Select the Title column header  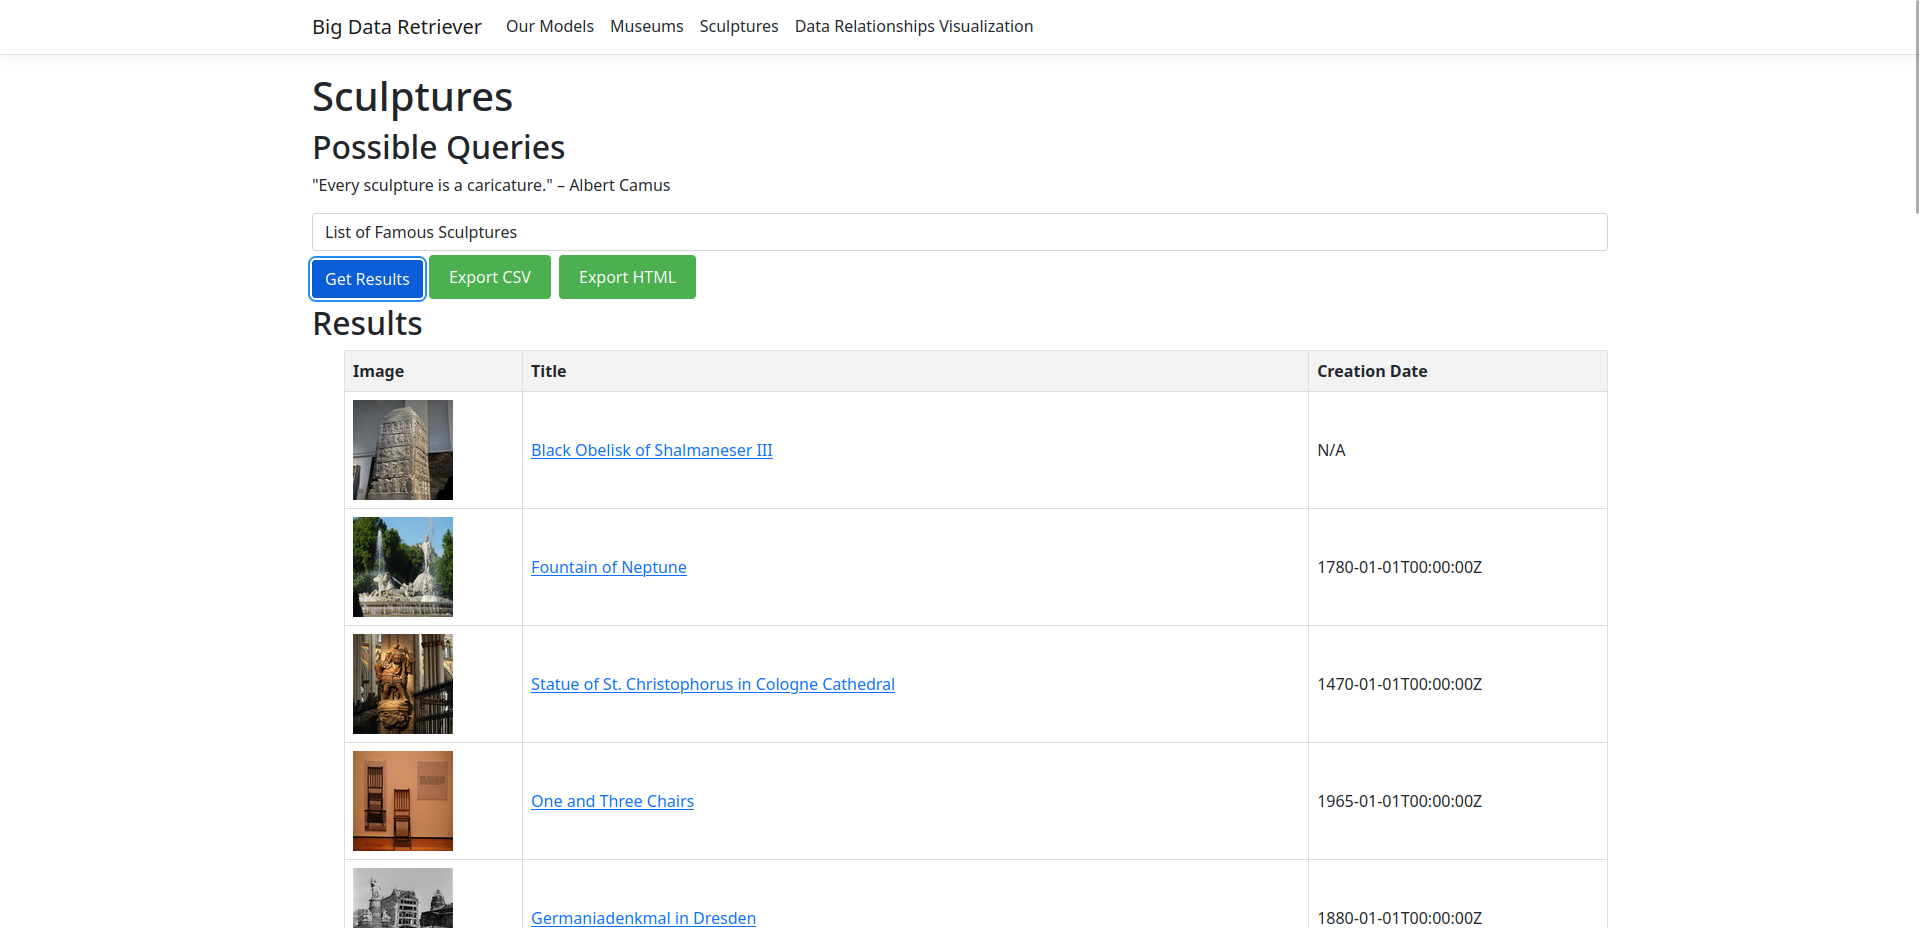pyautogui.click(x=548, y=371)
